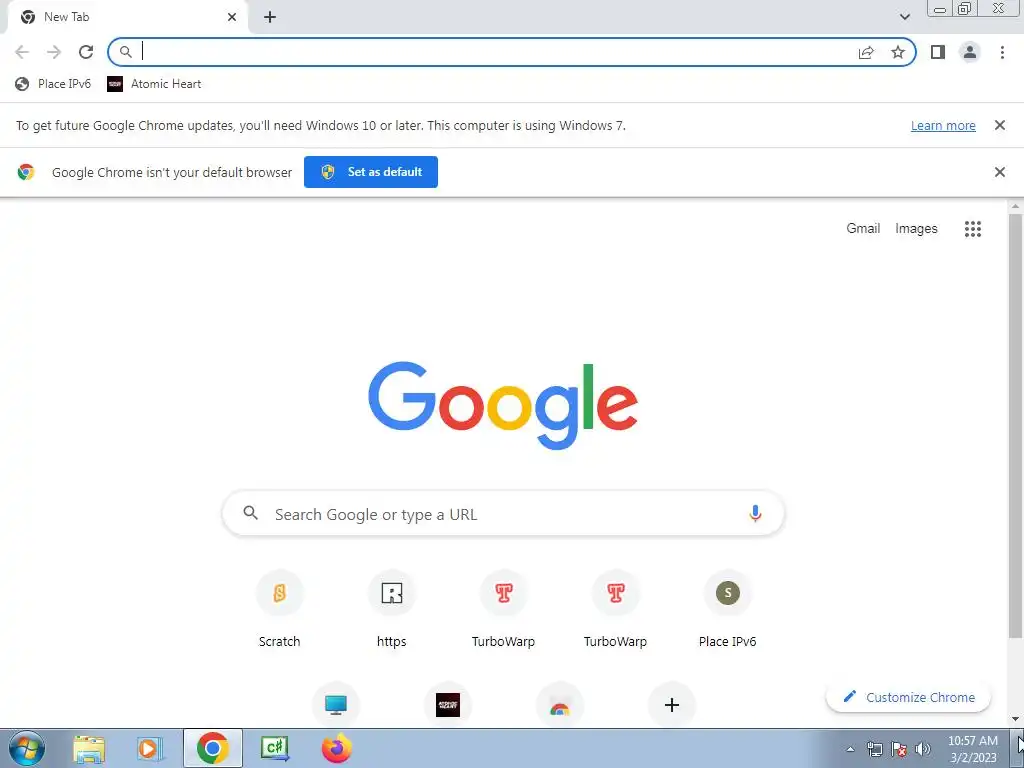Reload the page with refresh icon
This screenshot has height=768, width=1024.
pyautogui.click(x=86, y=52)
